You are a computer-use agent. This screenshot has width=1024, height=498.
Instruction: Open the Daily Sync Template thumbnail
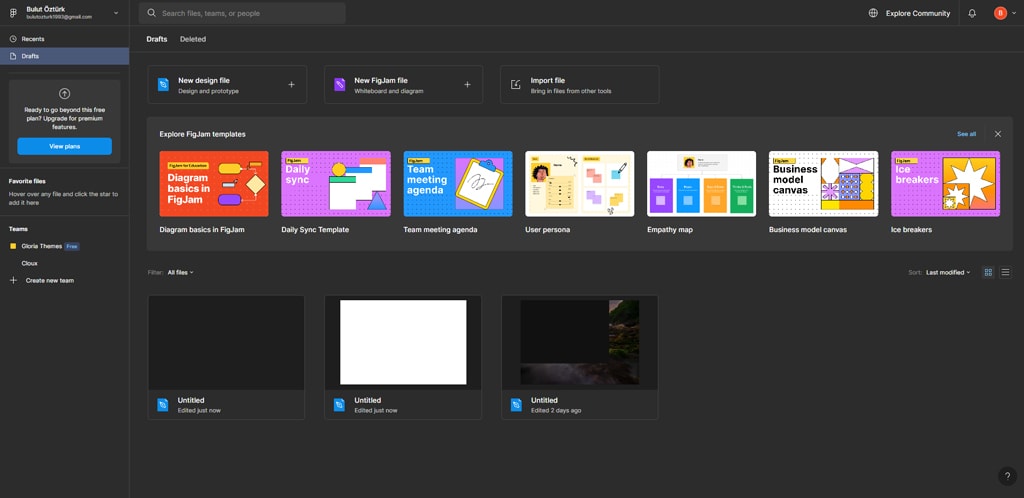[x=336, y=183]
